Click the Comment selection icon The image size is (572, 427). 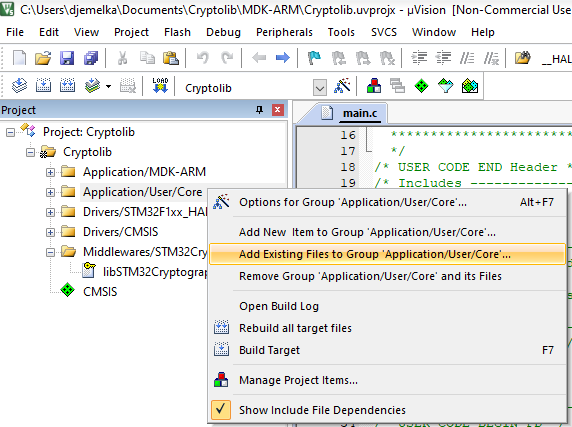click(467, 58)
